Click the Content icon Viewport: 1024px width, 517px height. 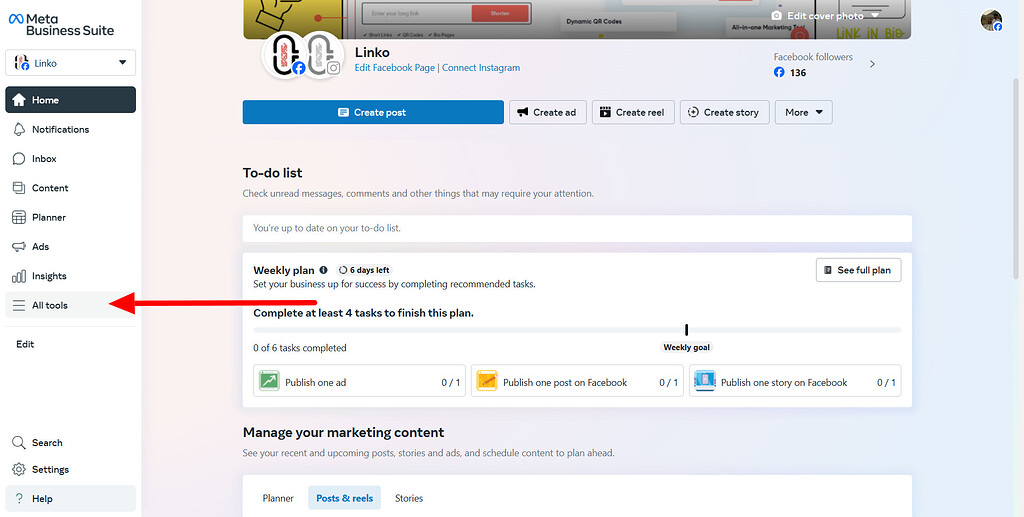coord(19,188)
